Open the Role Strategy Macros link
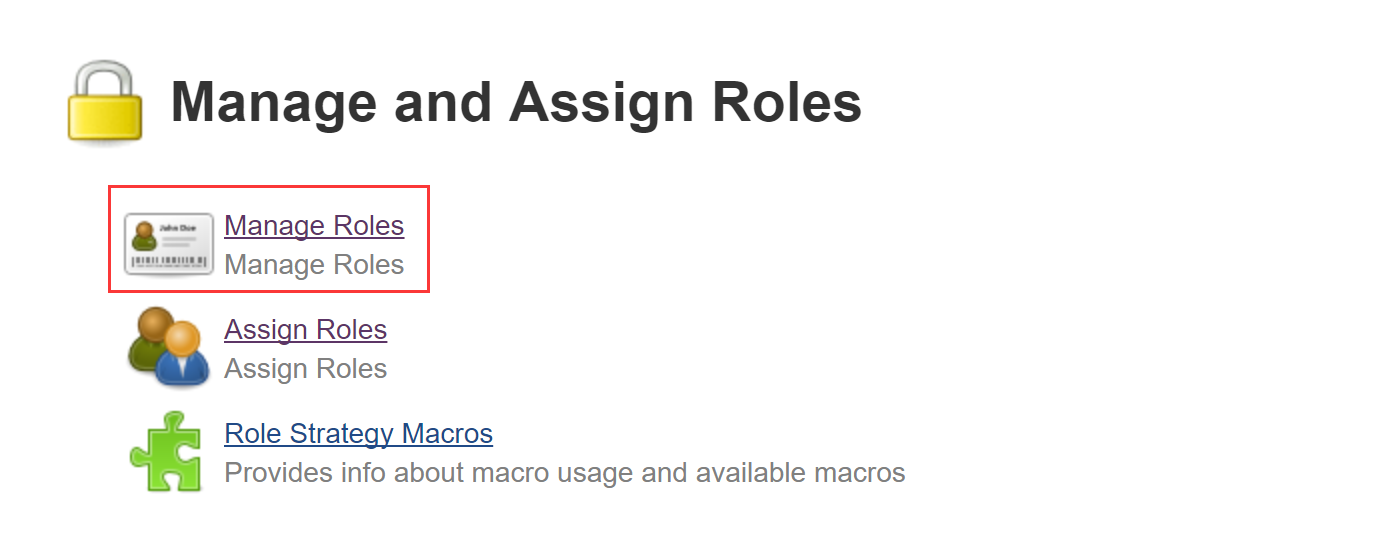 (358, 434)
